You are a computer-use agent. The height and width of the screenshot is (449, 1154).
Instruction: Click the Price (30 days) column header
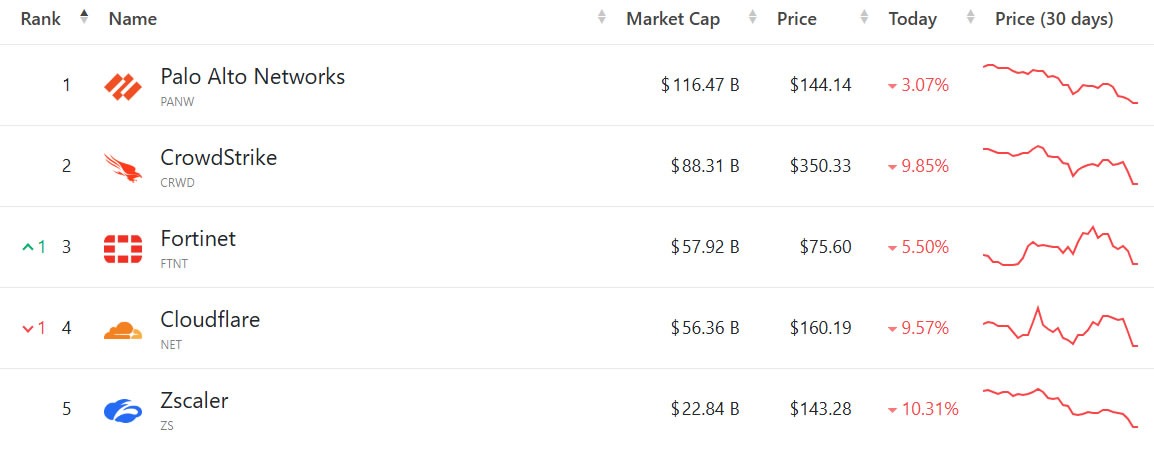pos(1054,19)
